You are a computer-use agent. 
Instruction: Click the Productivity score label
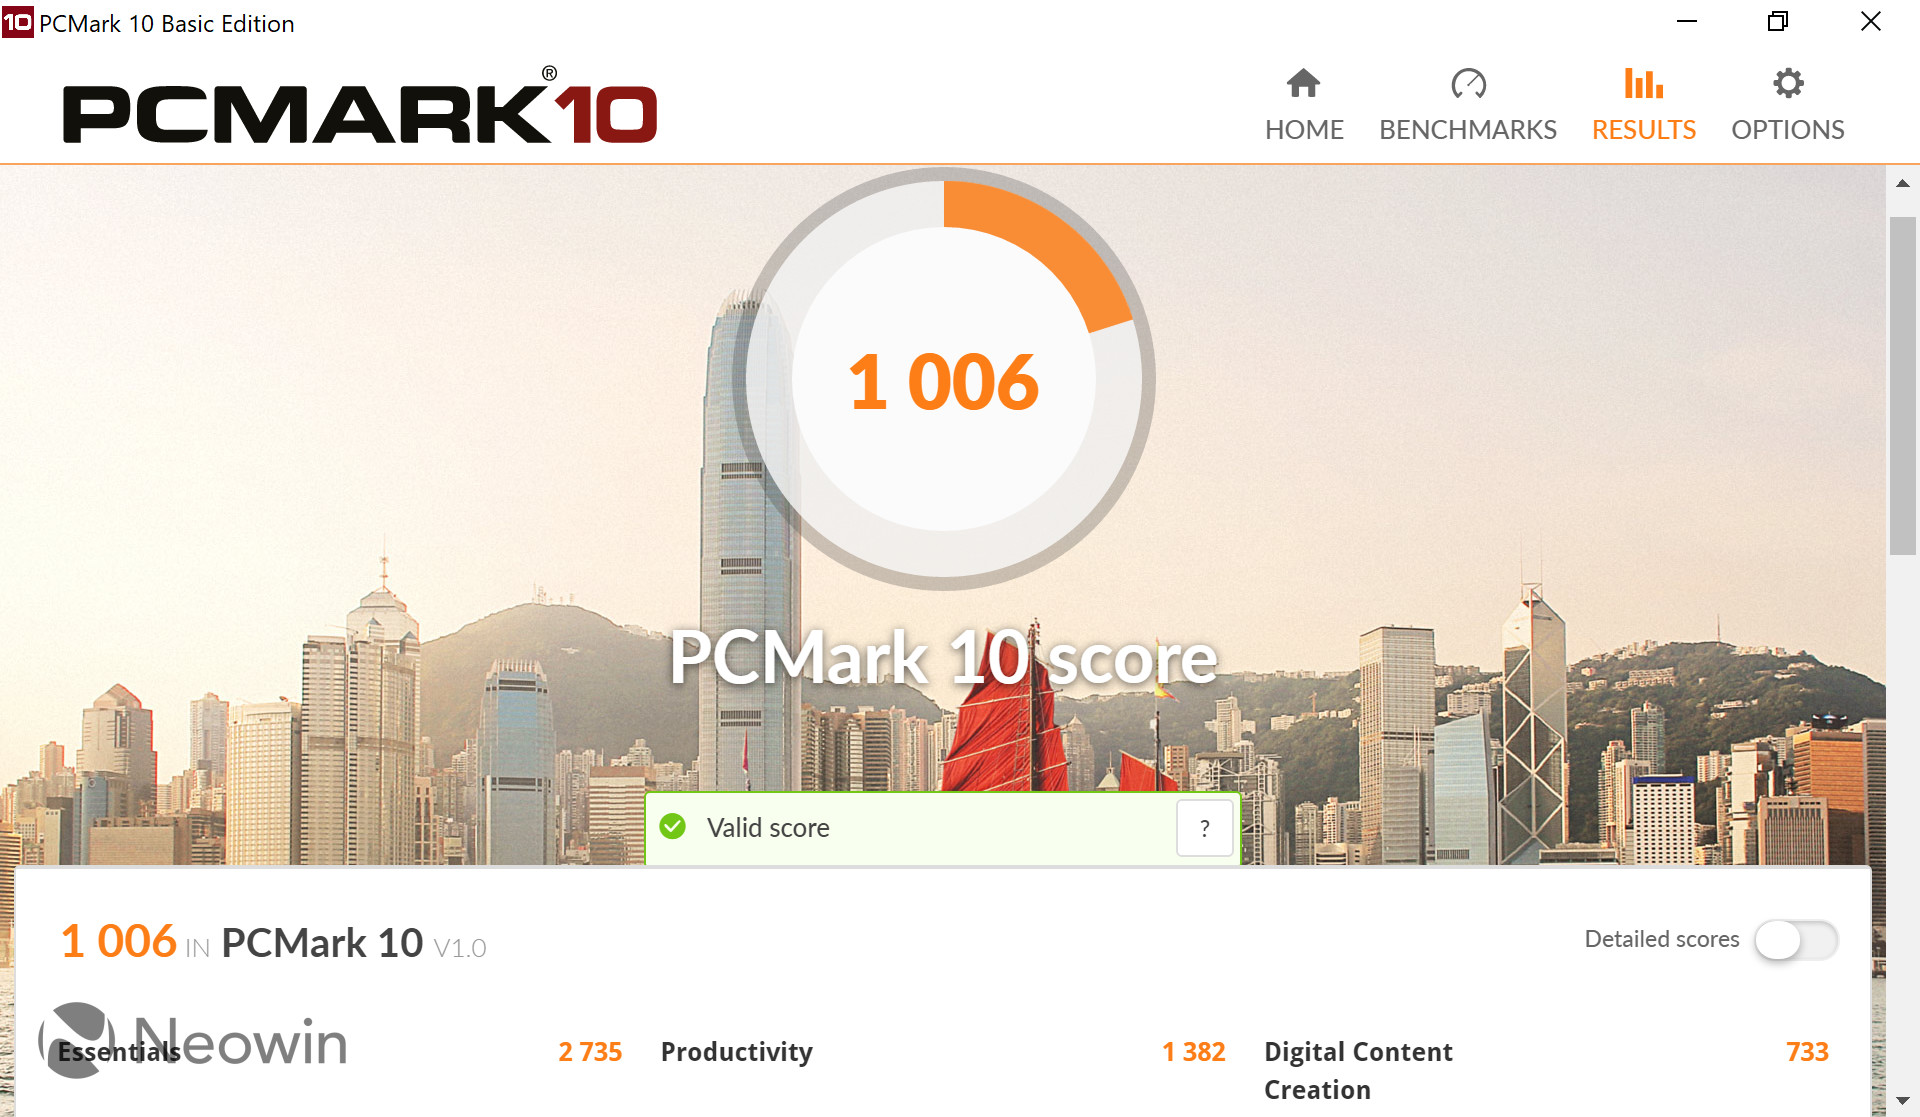[x=737, y=1052]
